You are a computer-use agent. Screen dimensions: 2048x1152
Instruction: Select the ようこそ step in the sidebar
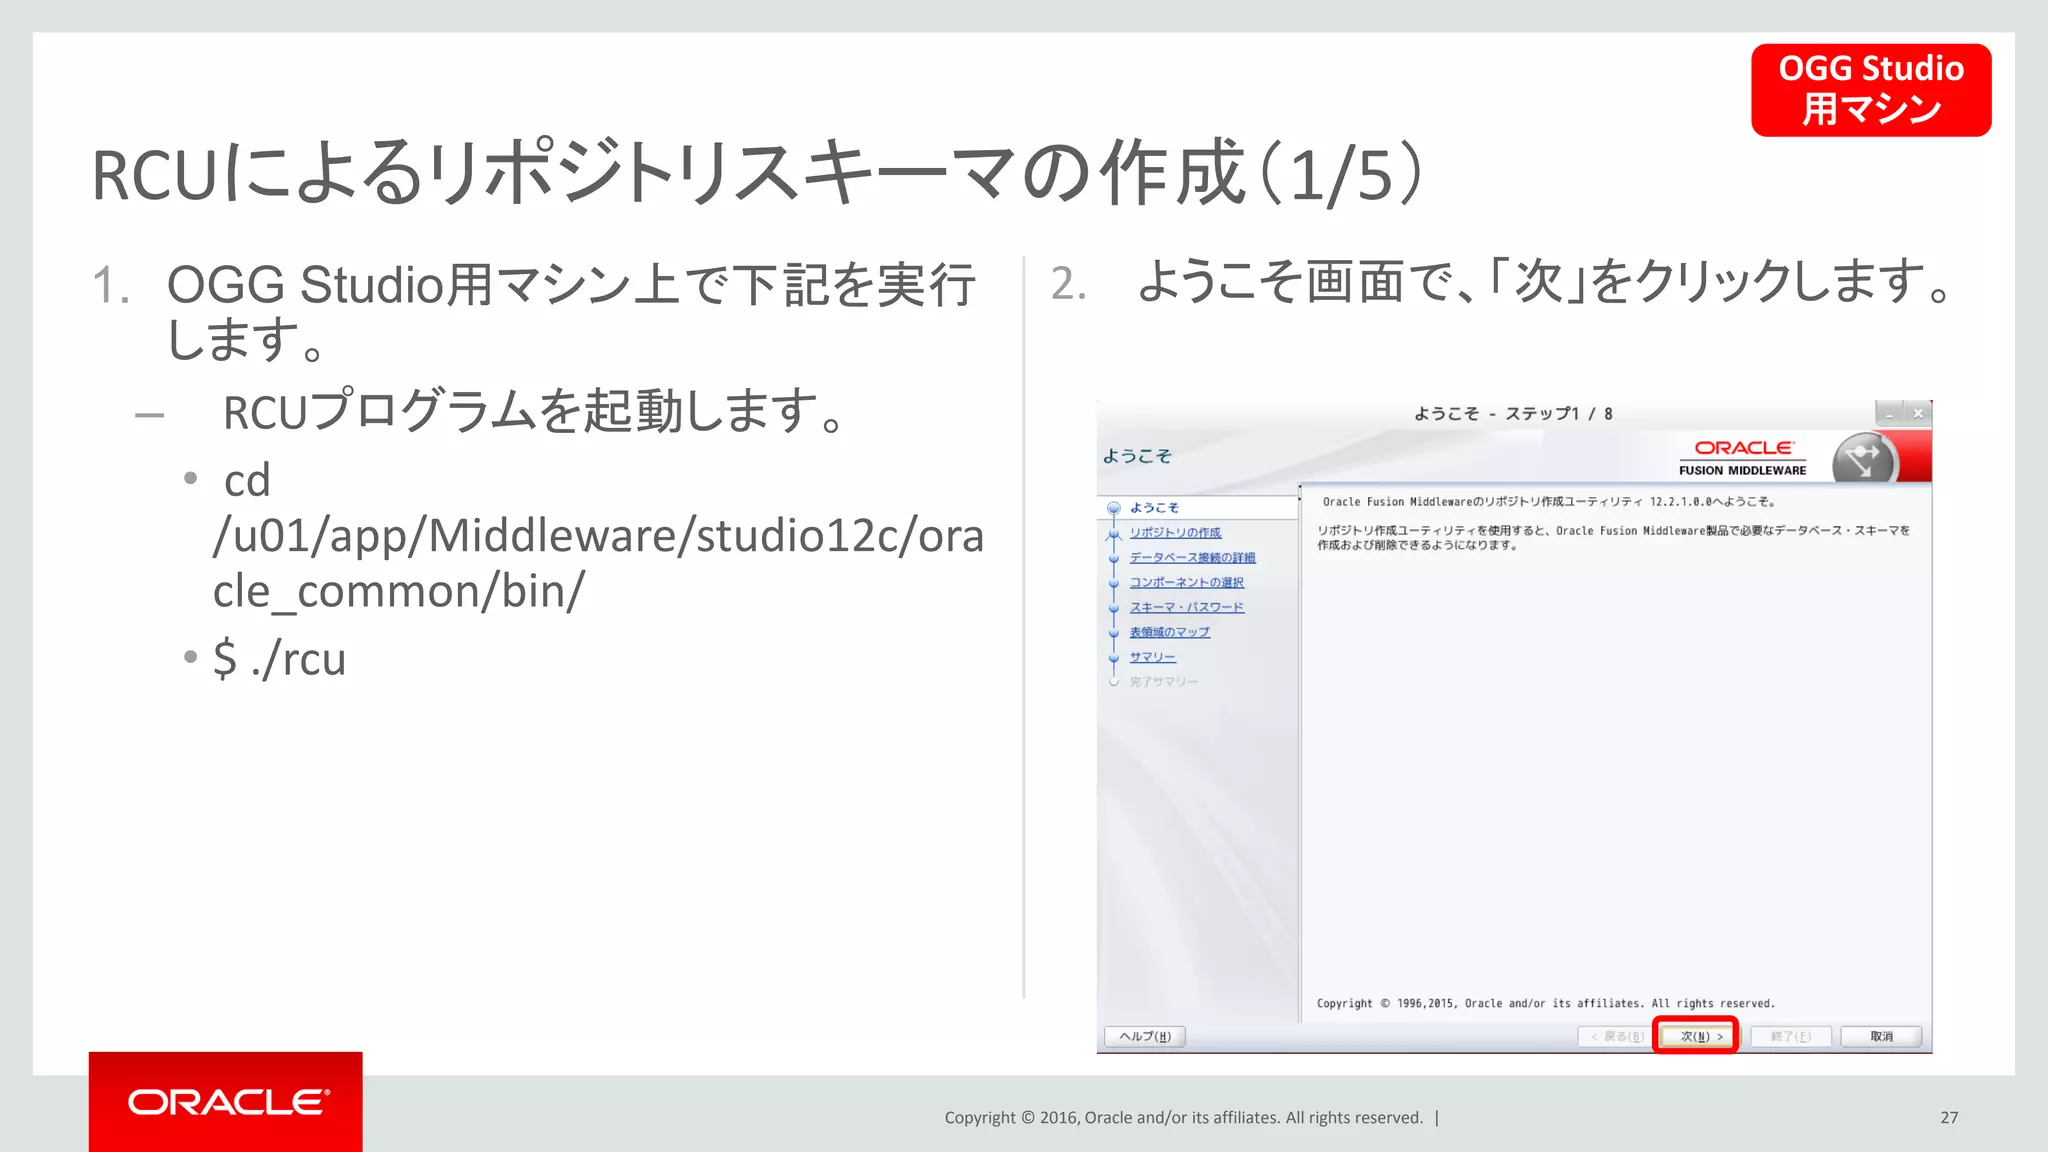(x=1154, y=508)
